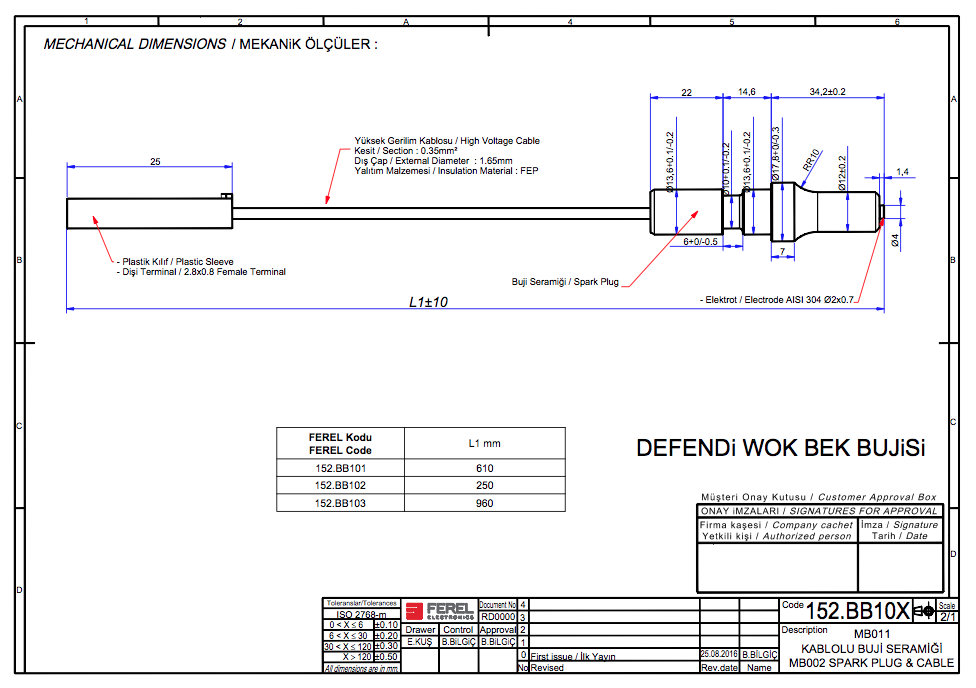The height and width of the screenshot is (688, 976).
Task: Click the spark plug ceramic body drawing
Action: tap(760, 211)
